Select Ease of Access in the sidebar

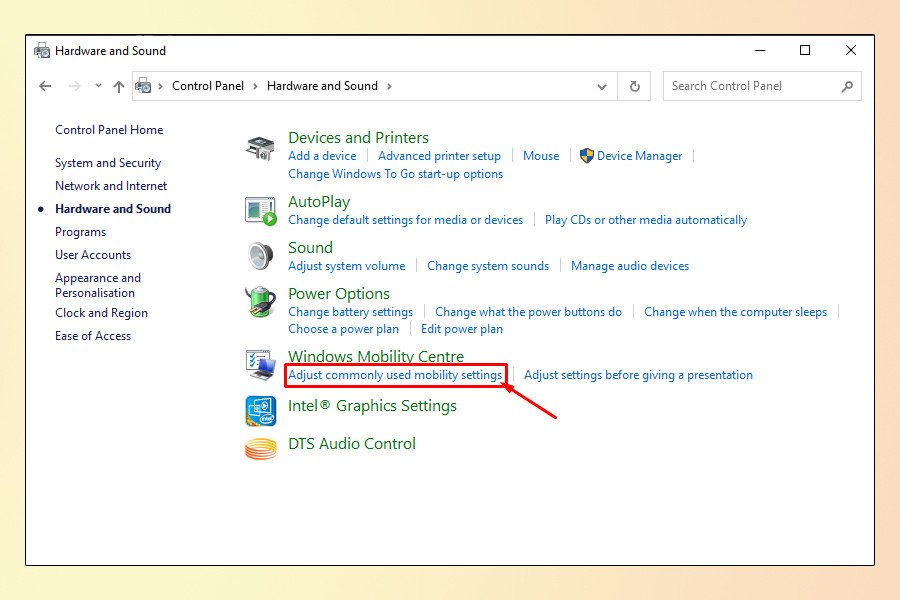tap(92, 335)
